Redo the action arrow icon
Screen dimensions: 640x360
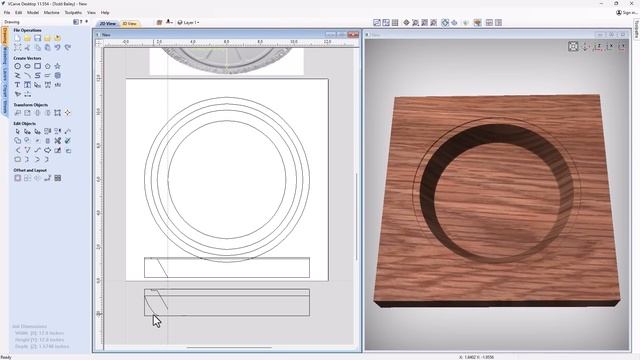(x=68, y=48)
